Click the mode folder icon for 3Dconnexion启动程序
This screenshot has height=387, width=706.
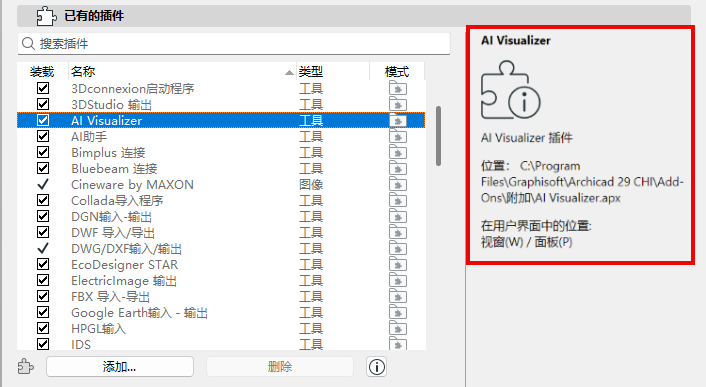[398, 88]
